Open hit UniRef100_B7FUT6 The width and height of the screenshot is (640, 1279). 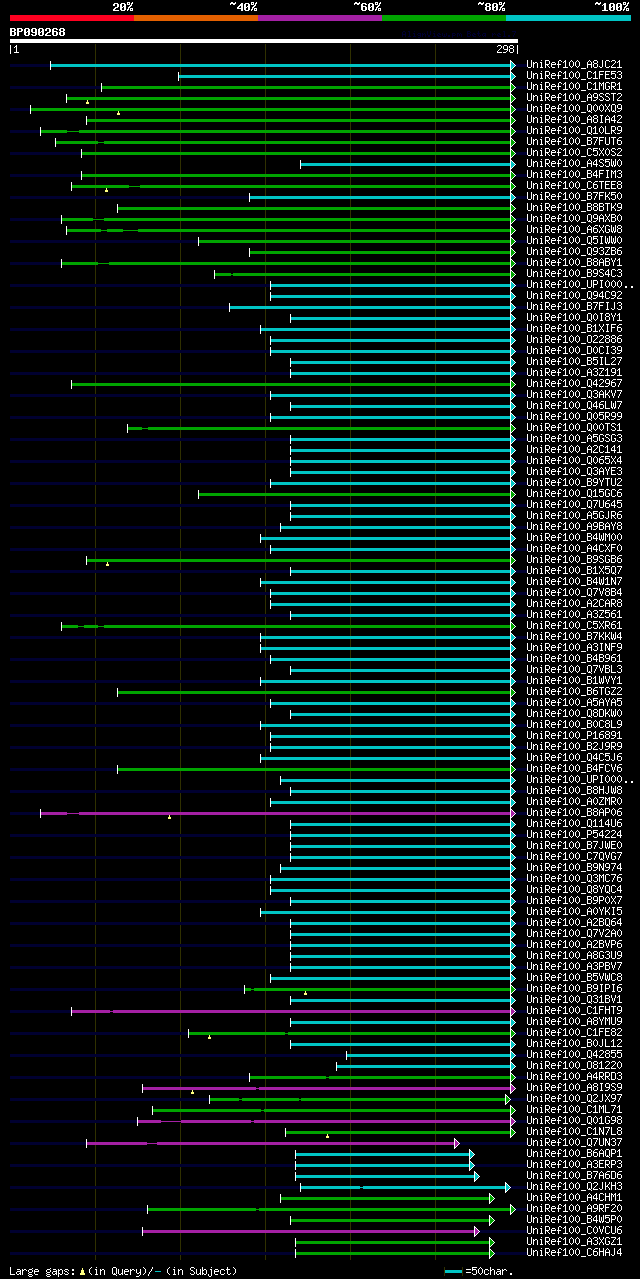tap(574, 141)
